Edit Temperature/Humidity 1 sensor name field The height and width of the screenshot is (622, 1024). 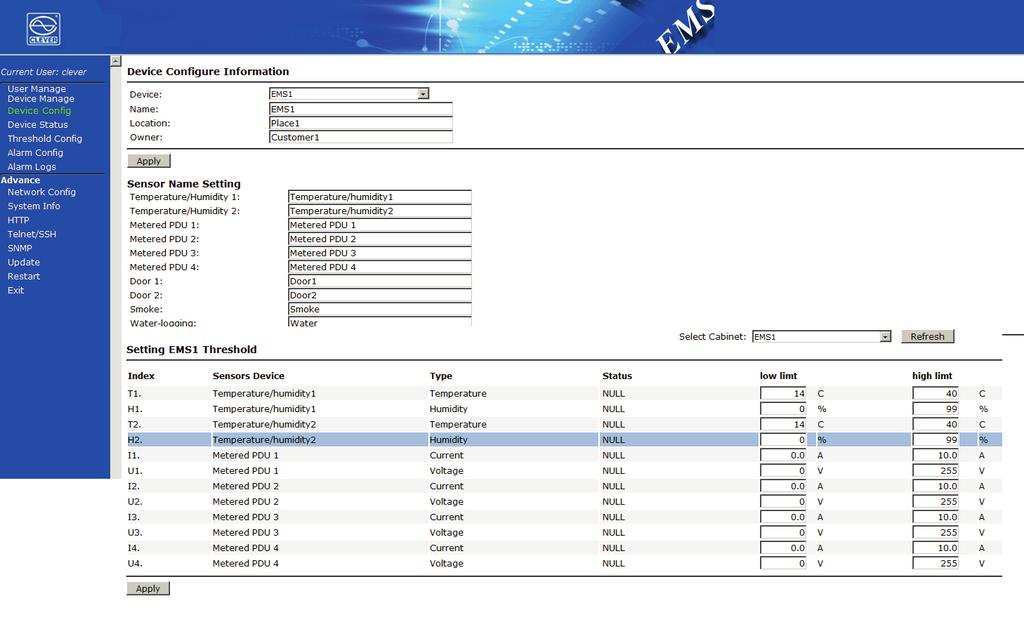(379, 197)
